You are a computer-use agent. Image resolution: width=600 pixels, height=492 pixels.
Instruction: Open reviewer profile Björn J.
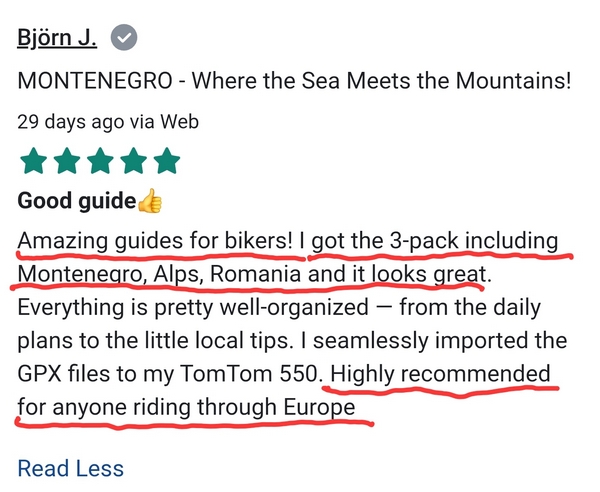tap(57, 38)
